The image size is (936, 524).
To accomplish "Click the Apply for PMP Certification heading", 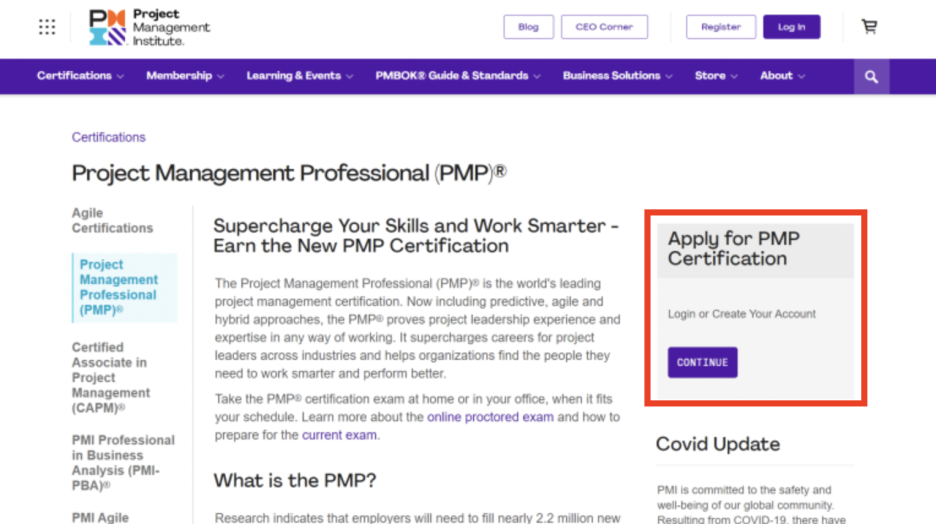I will 733,248.
